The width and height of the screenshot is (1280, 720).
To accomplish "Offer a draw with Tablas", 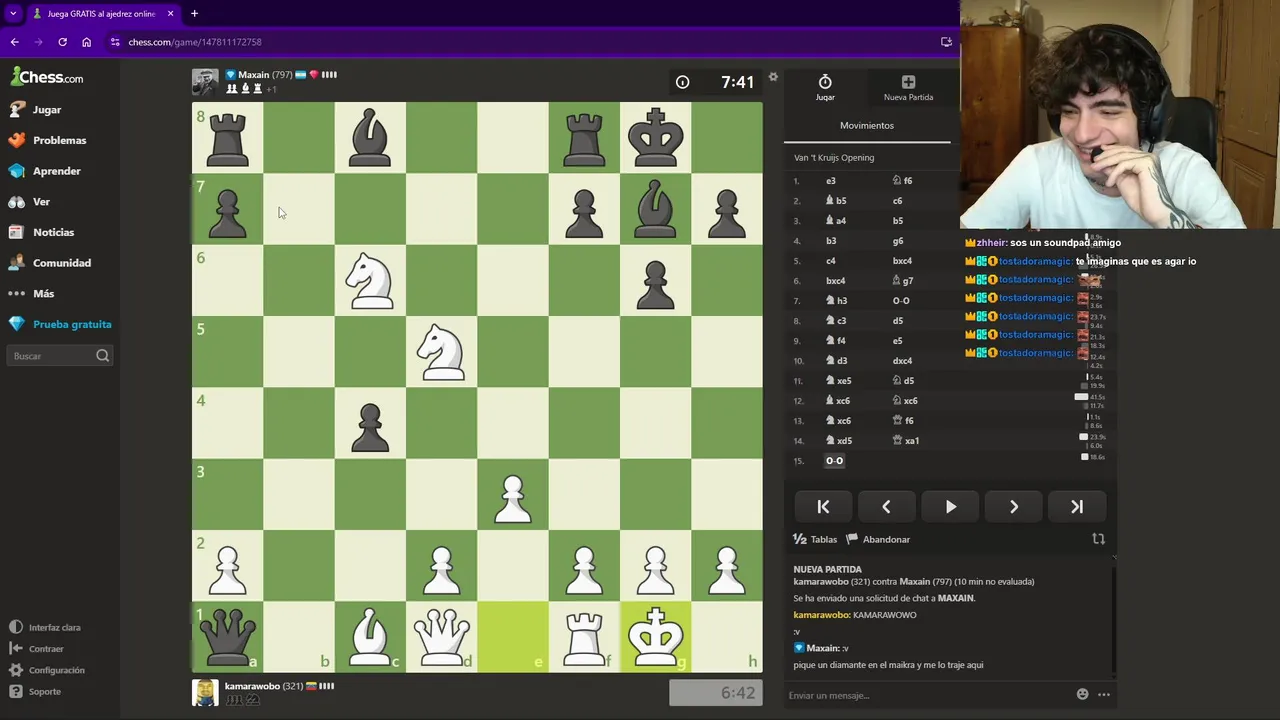I will click(x=815, y=539).
